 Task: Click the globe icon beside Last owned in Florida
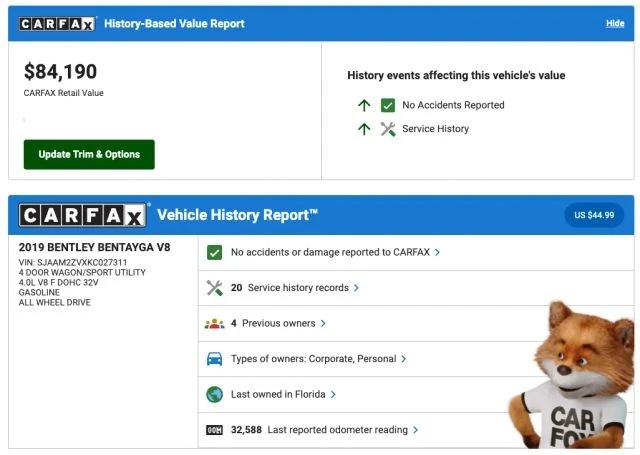(x=214, y=395)
